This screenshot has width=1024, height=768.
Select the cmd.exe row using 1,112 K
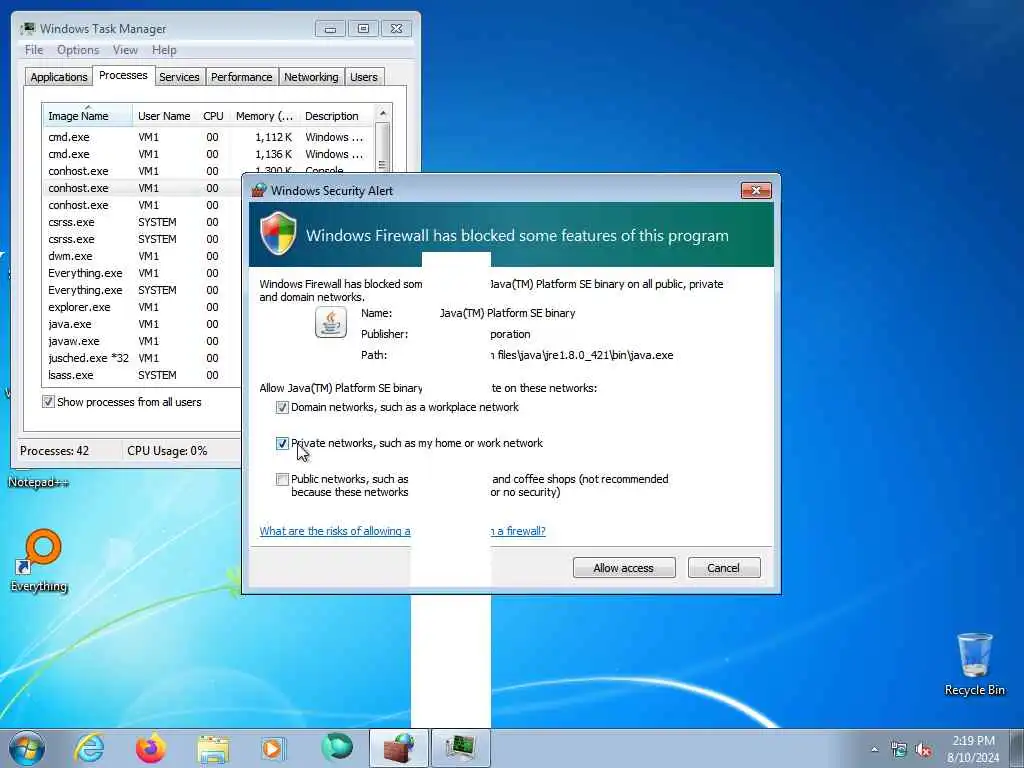click(208, 137)
